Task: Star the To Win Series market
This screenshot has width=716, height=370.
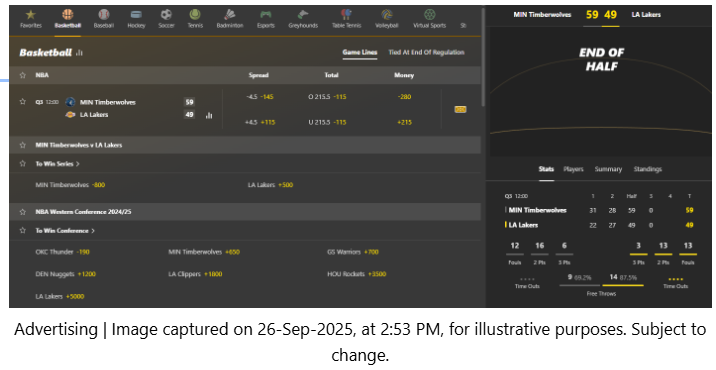Action: [x=23, y=164]
